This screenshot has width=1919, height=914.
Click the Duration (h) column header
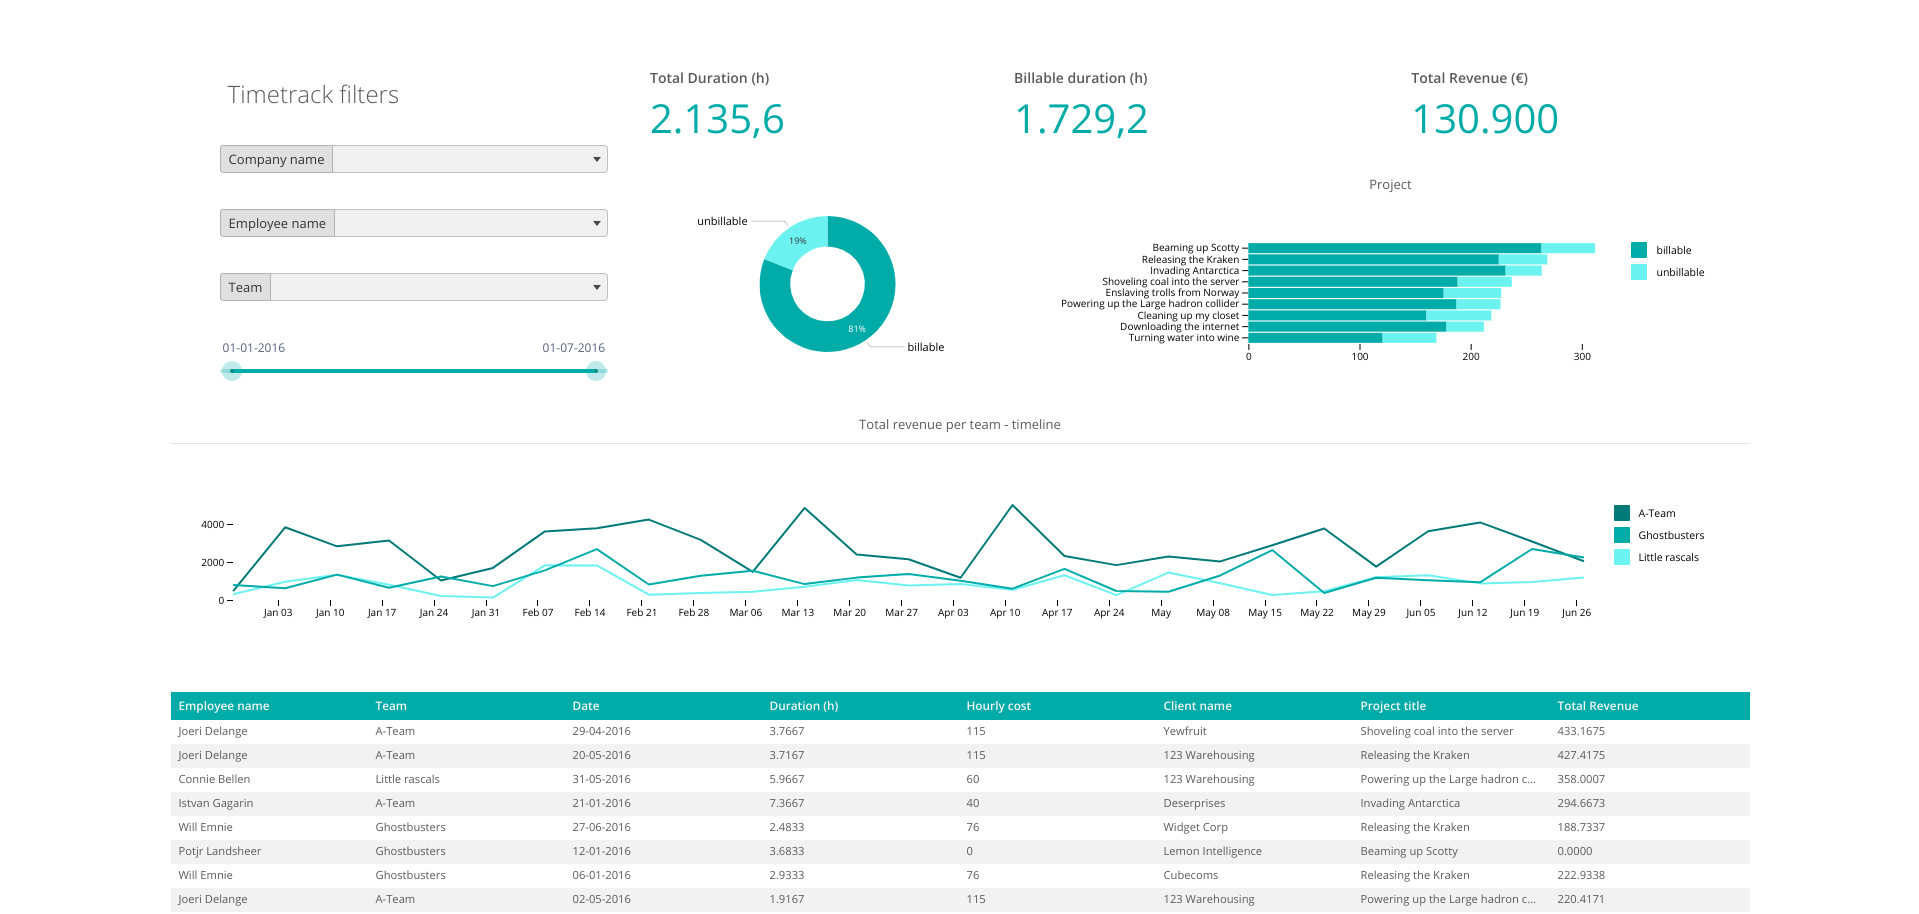(803, 706)
